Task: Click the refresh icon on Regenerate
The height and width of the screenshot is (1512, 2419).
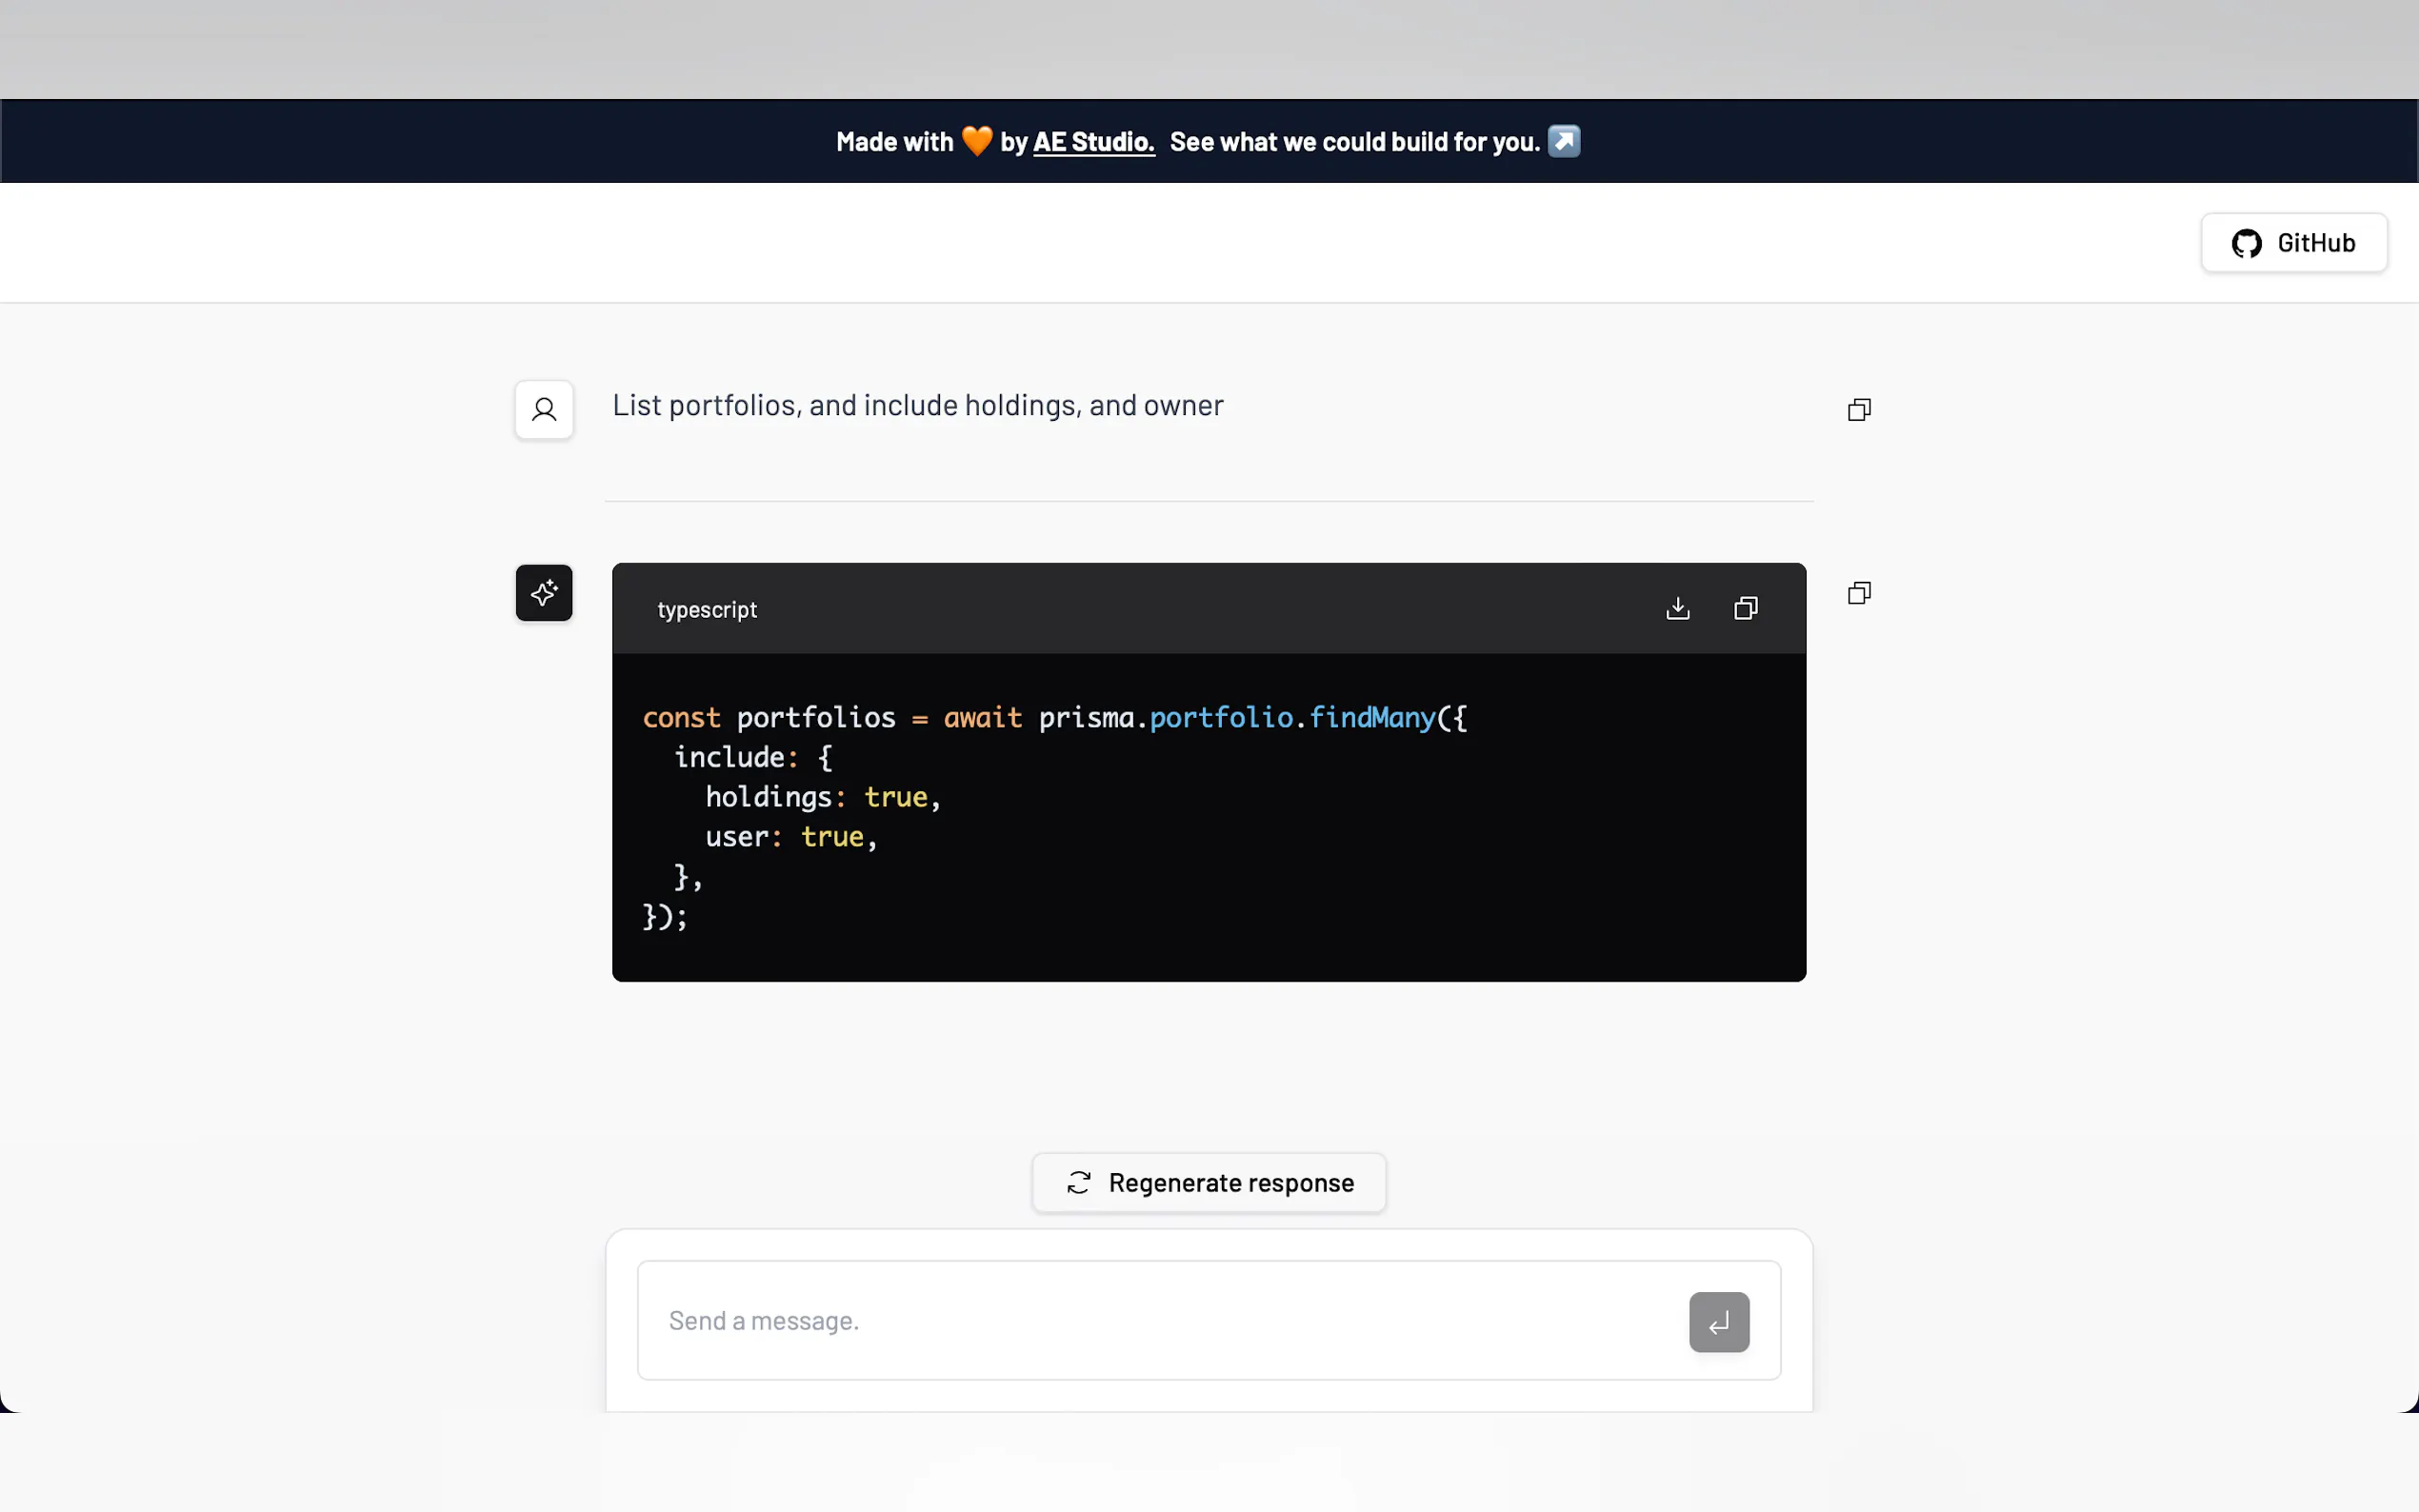Action: click(1078, 1183)
